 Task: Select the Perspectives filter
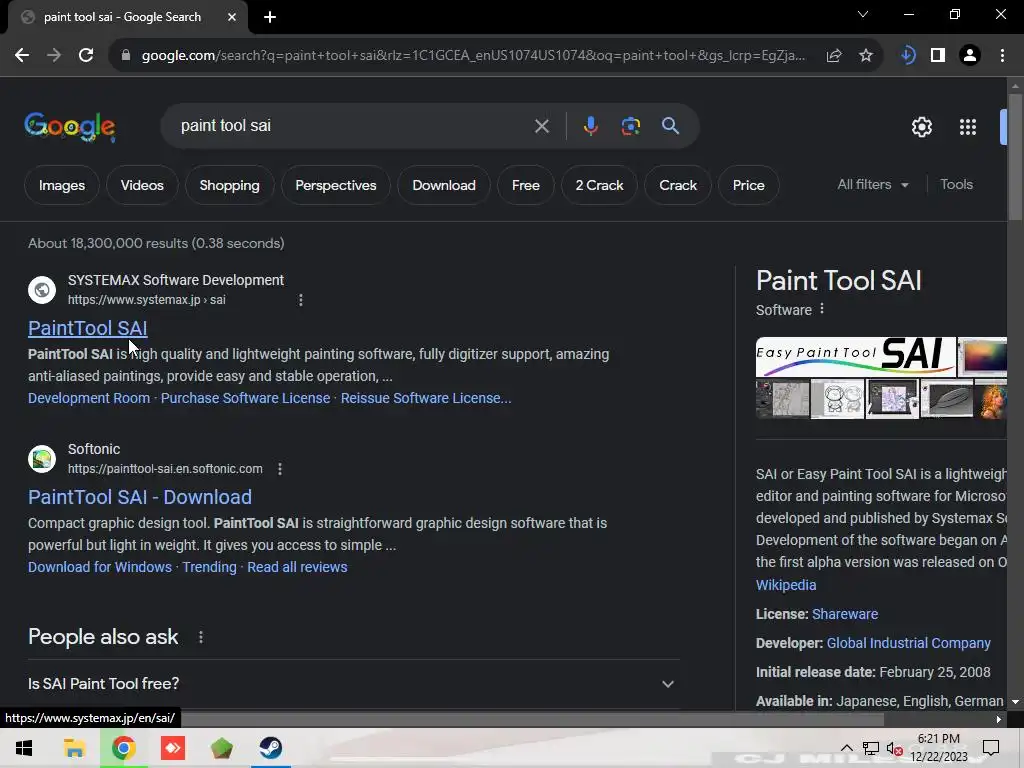(336, 185)
